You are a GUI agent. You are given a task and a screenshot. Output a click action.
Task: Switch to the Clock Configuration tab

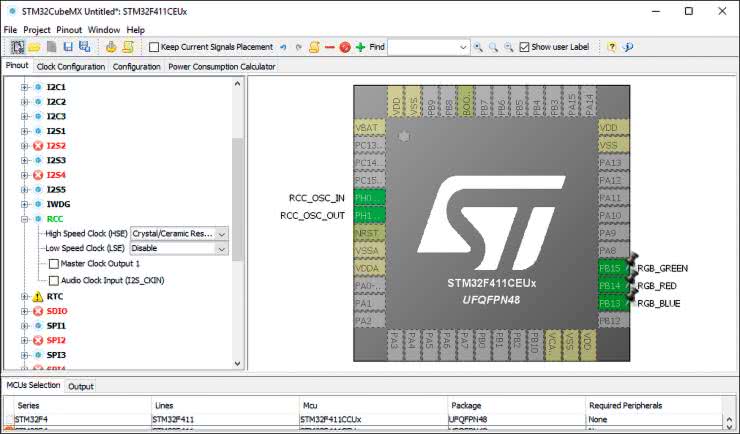(70, 67)
